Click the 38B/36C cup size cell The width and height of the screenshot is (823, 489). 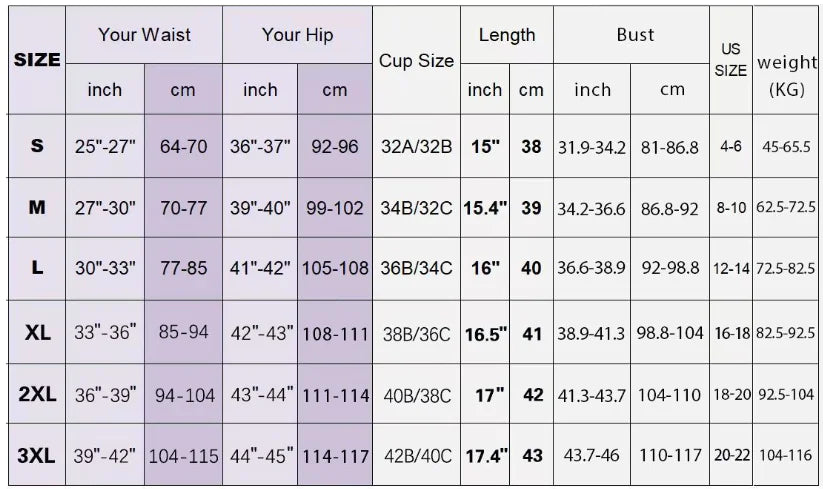coord(416,333)
